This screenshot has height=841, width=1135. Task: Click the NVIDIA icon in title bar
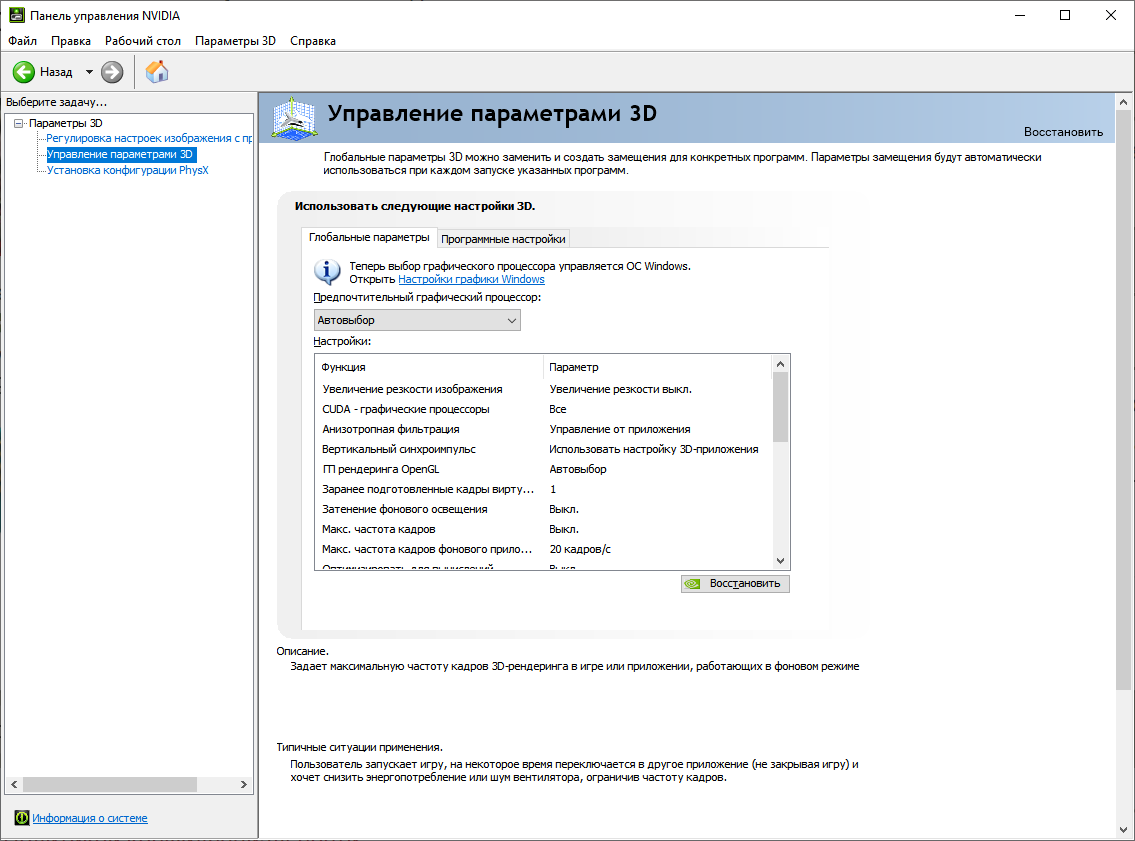(x=17, y=16)
